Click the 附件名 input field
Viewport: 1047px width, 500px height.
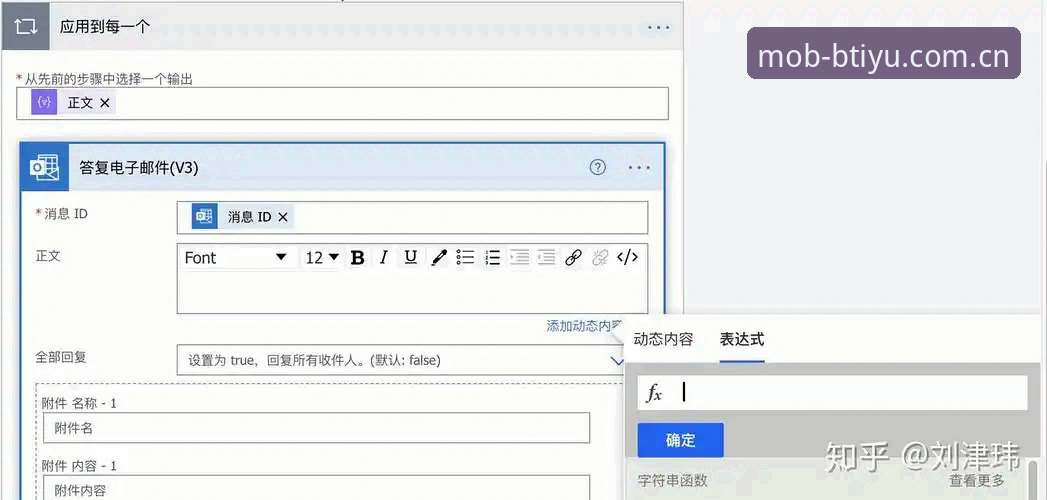pos(317,428)
